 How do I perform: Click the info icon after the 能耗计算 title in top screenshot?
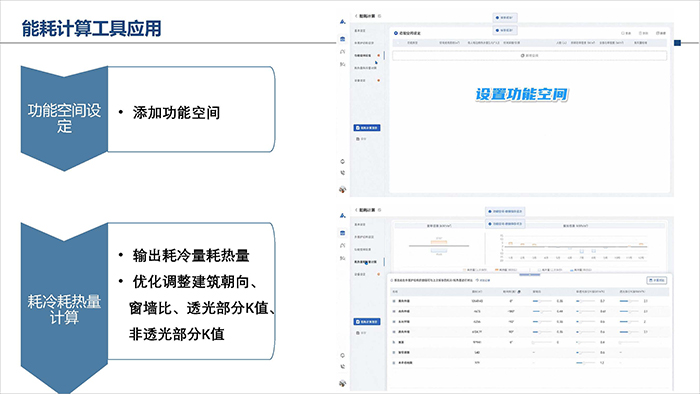coord(379,16)
